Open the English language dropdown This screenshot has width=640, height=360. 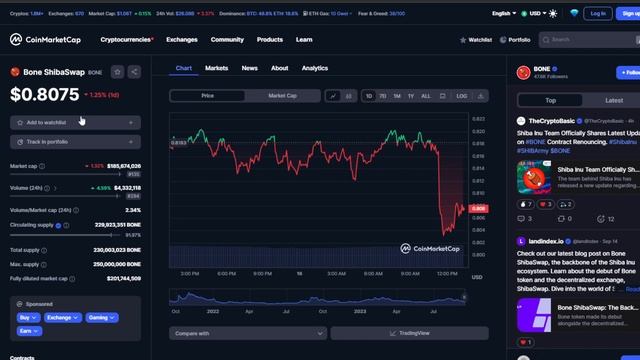504,13
